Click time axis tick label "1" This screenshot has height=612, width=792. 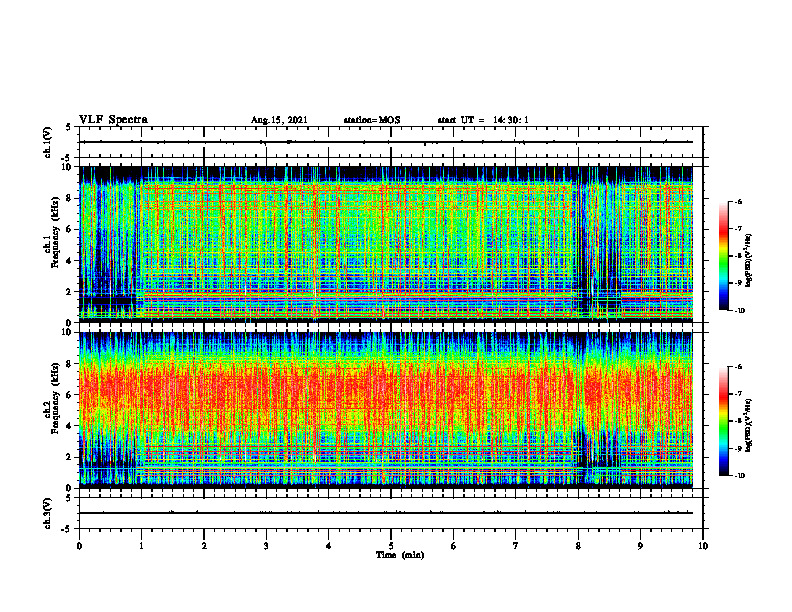[x=141, y=546]
